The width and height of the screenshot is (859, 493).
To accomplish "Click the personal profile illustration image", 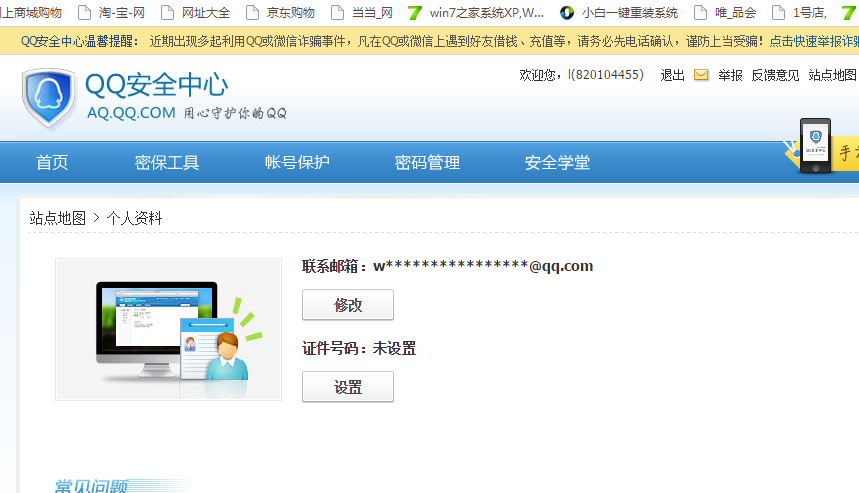I will click(168, 329).
